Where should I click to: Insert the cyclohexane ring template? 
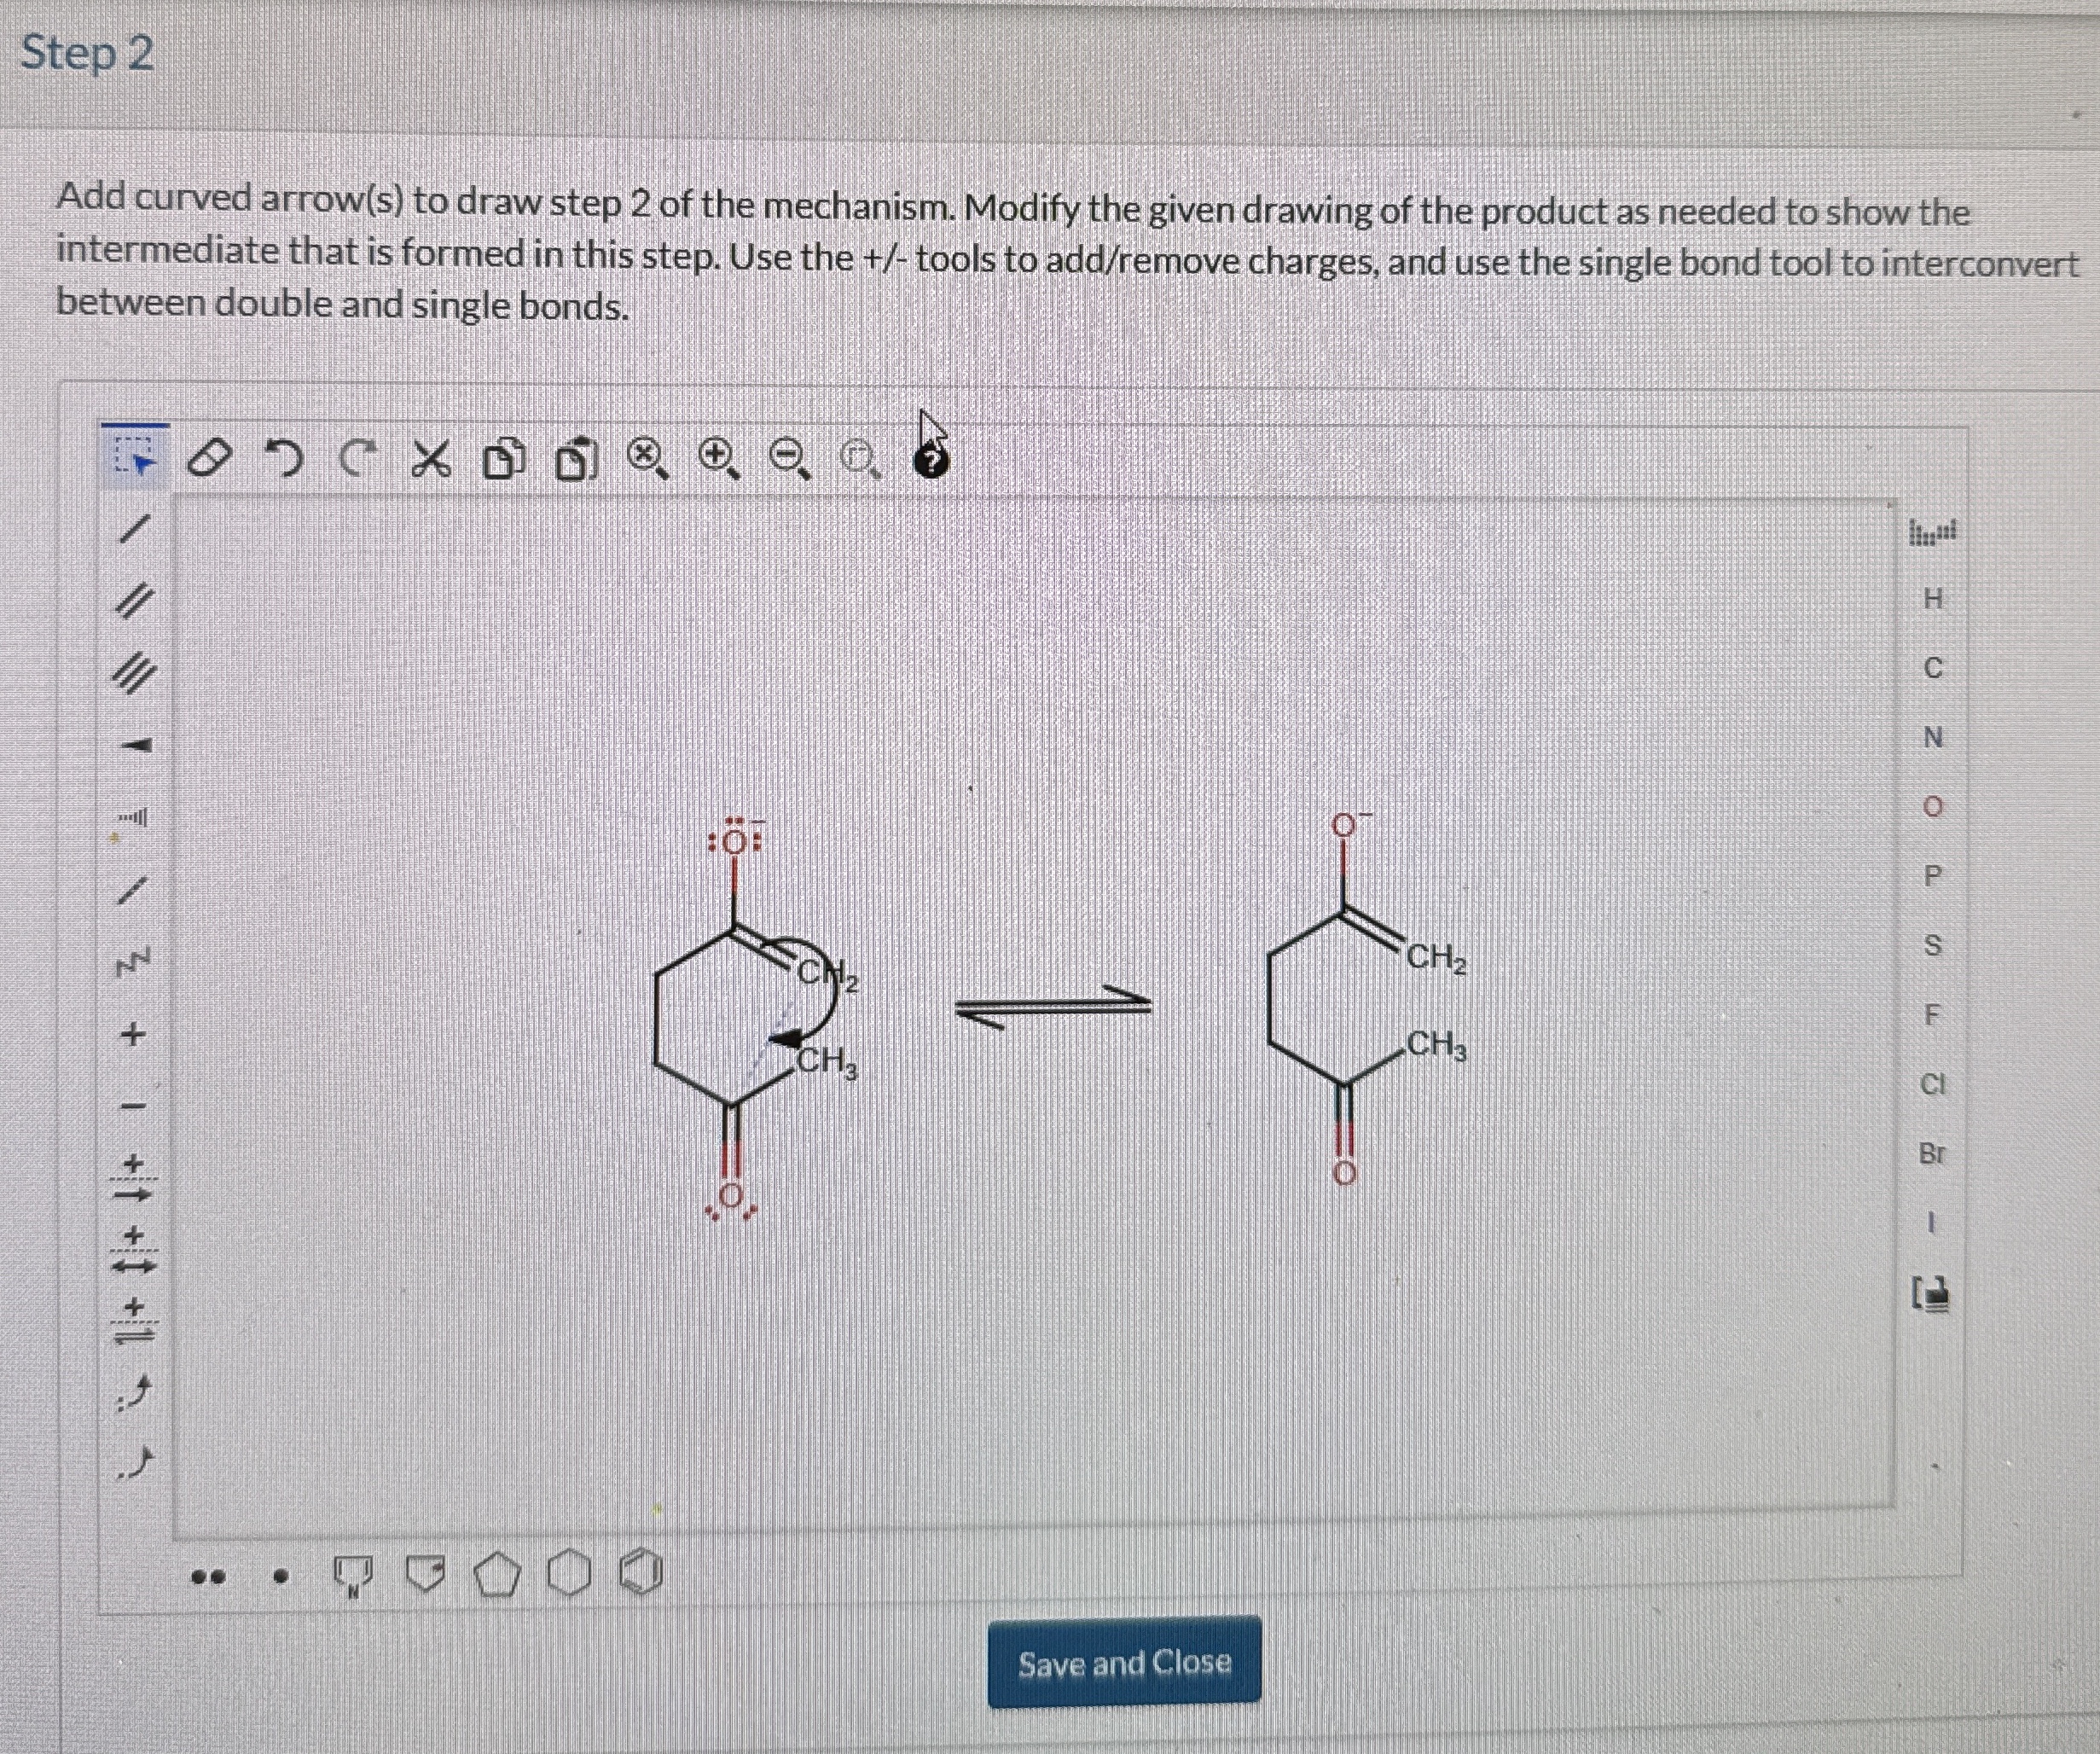point(569,1574)
